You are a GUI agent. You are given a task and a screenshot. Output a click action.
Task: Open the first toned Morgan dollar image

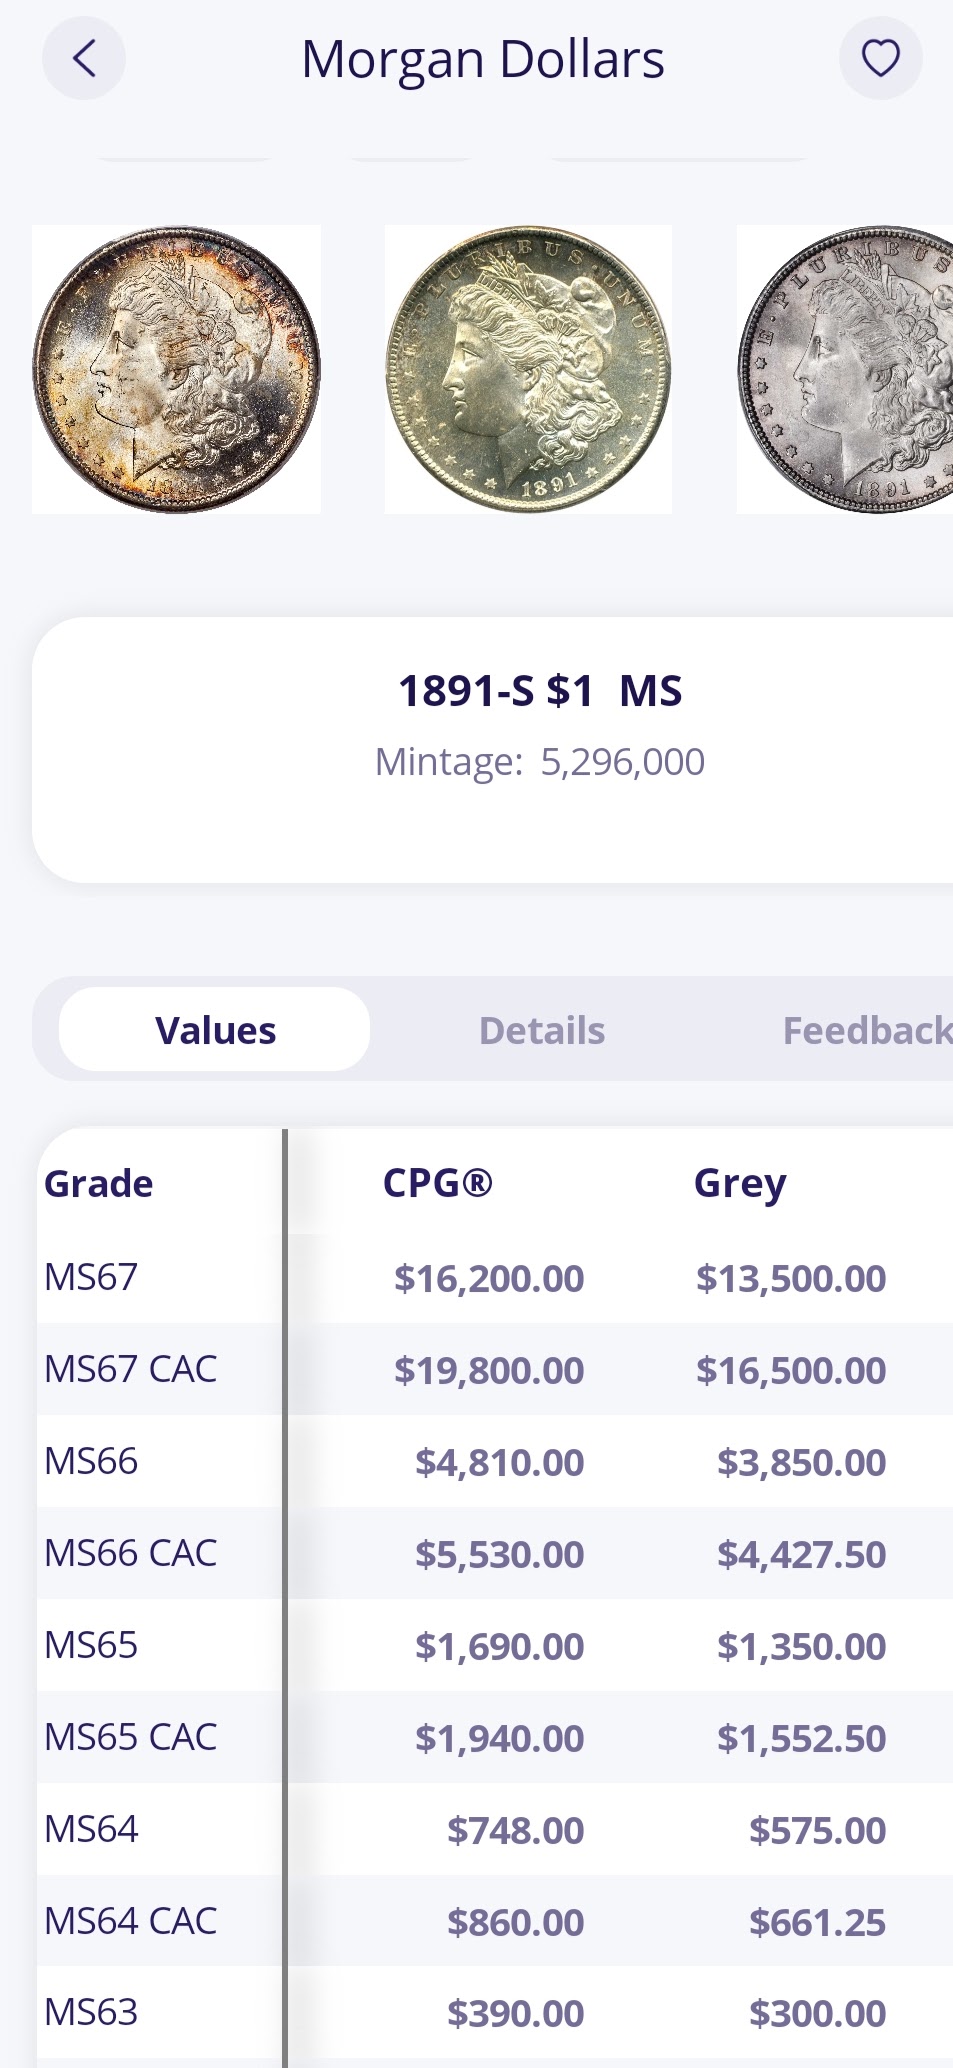[176, 369]
